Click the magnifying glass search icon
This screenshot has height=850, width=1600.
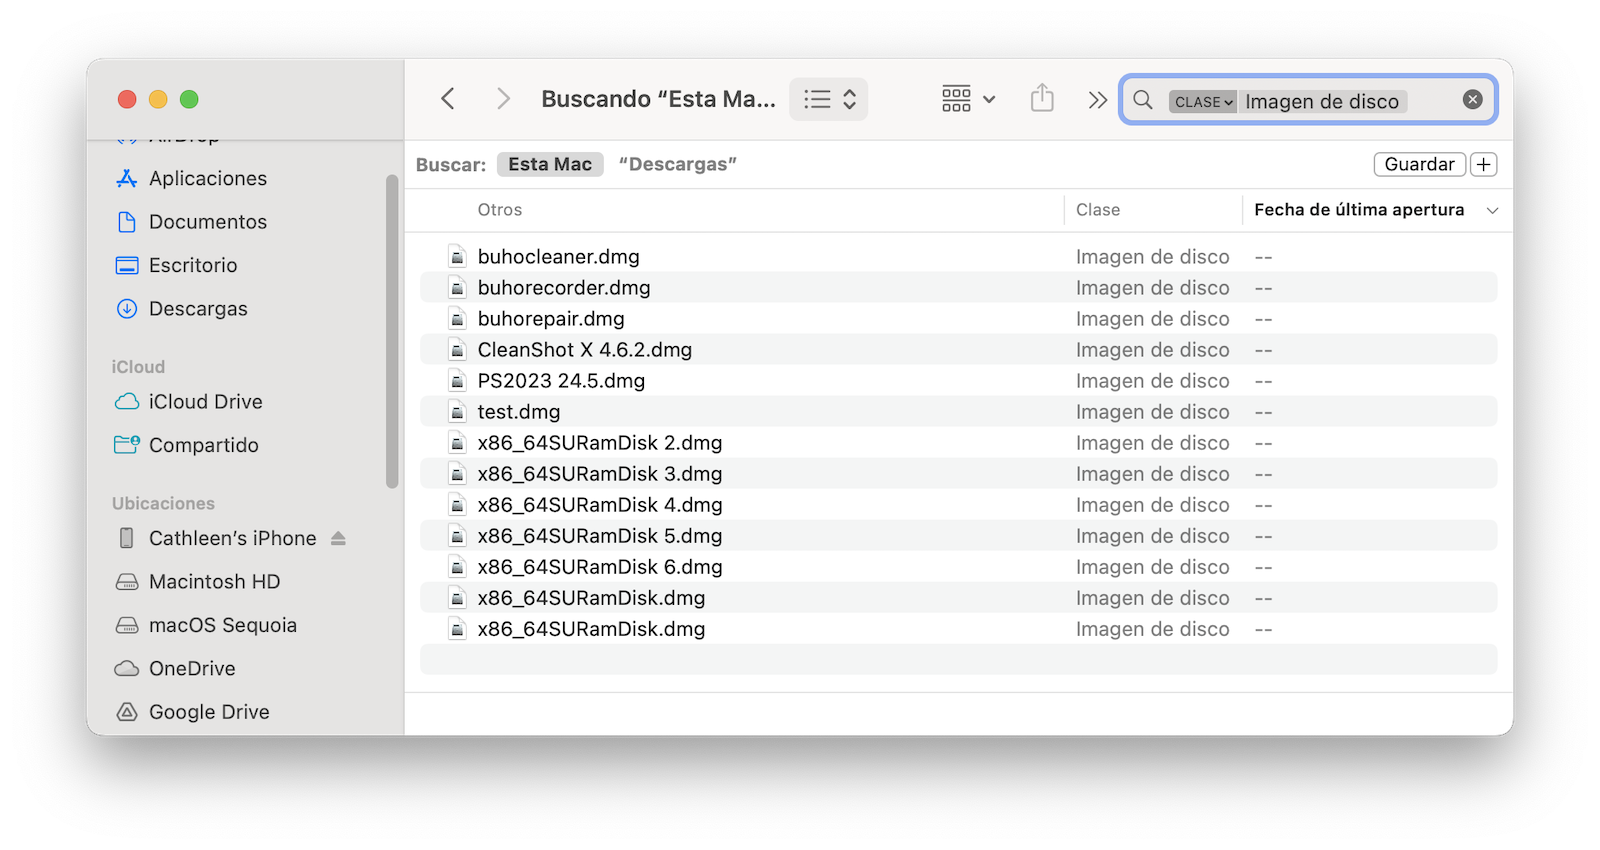1143,100
